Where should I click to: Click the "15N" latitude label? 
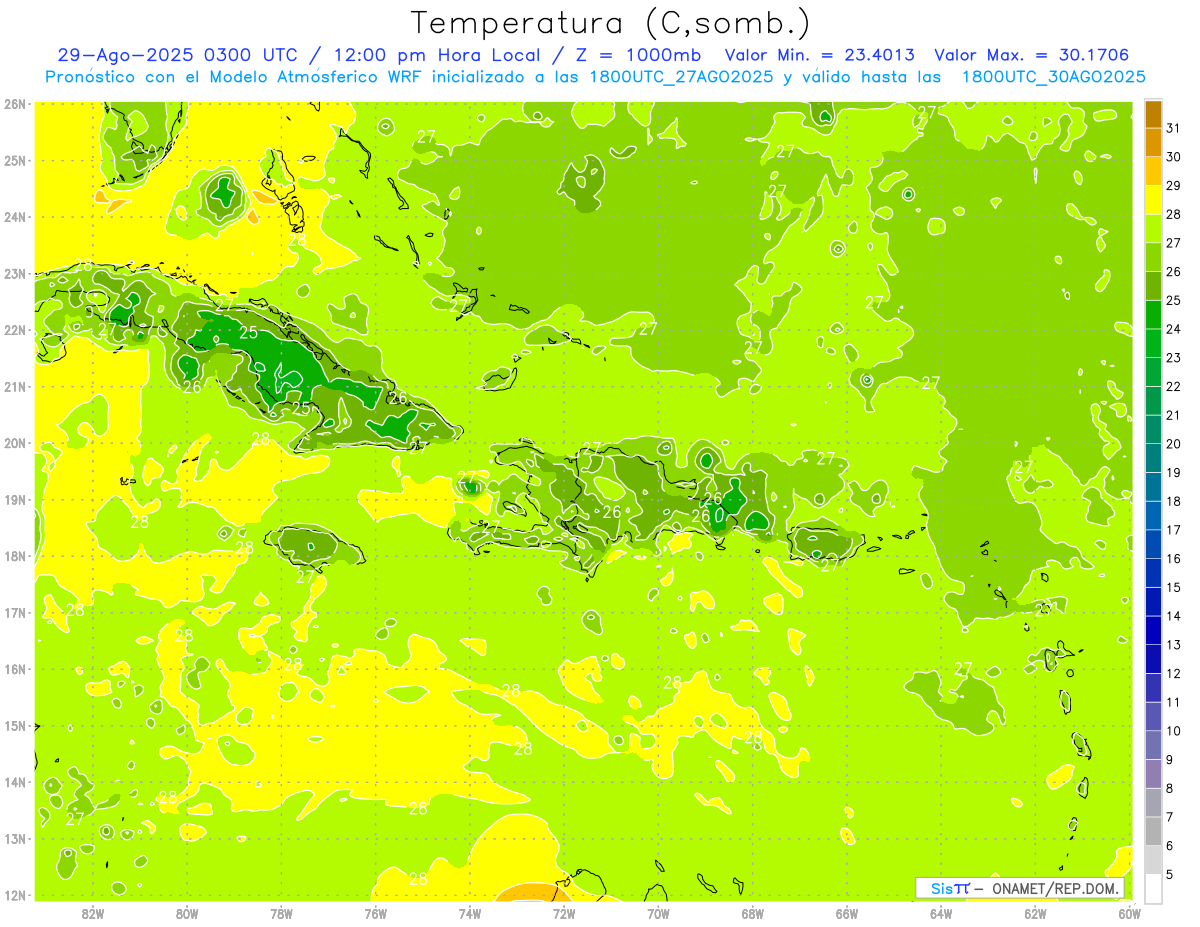tap(14, 725)
